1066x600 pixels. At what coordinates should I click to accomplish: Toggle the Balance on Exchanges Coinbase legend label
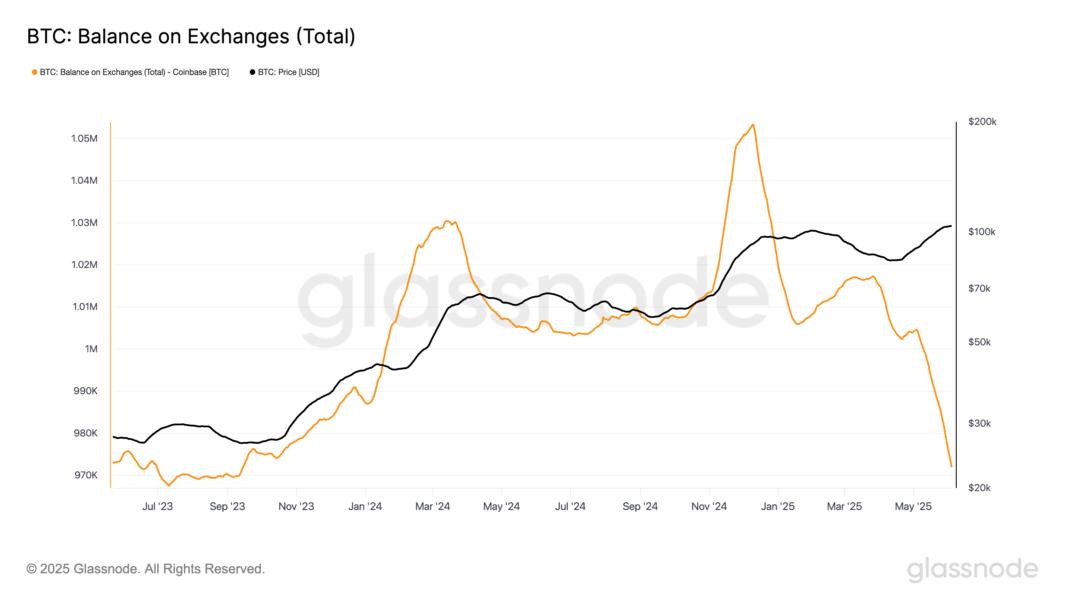point(134,73)
